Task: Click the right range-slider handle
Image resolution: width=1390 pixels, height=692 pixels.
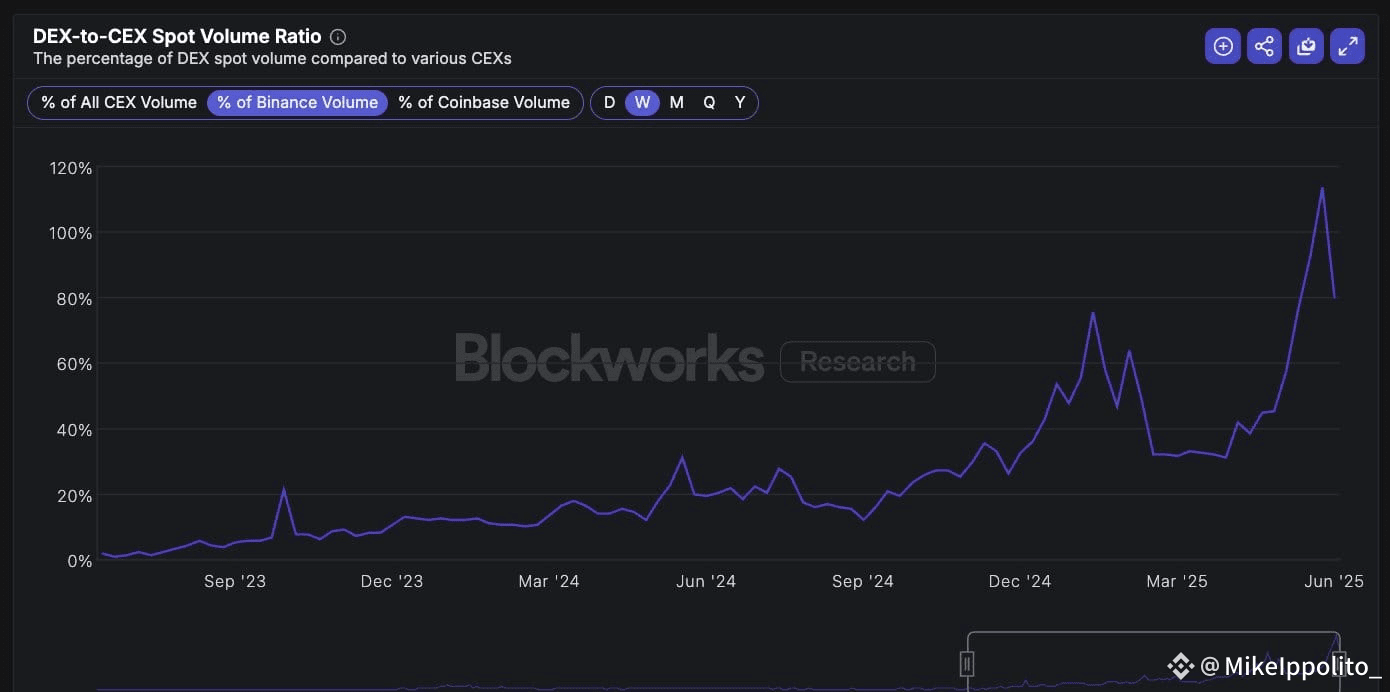Action: pos(1340,663)
